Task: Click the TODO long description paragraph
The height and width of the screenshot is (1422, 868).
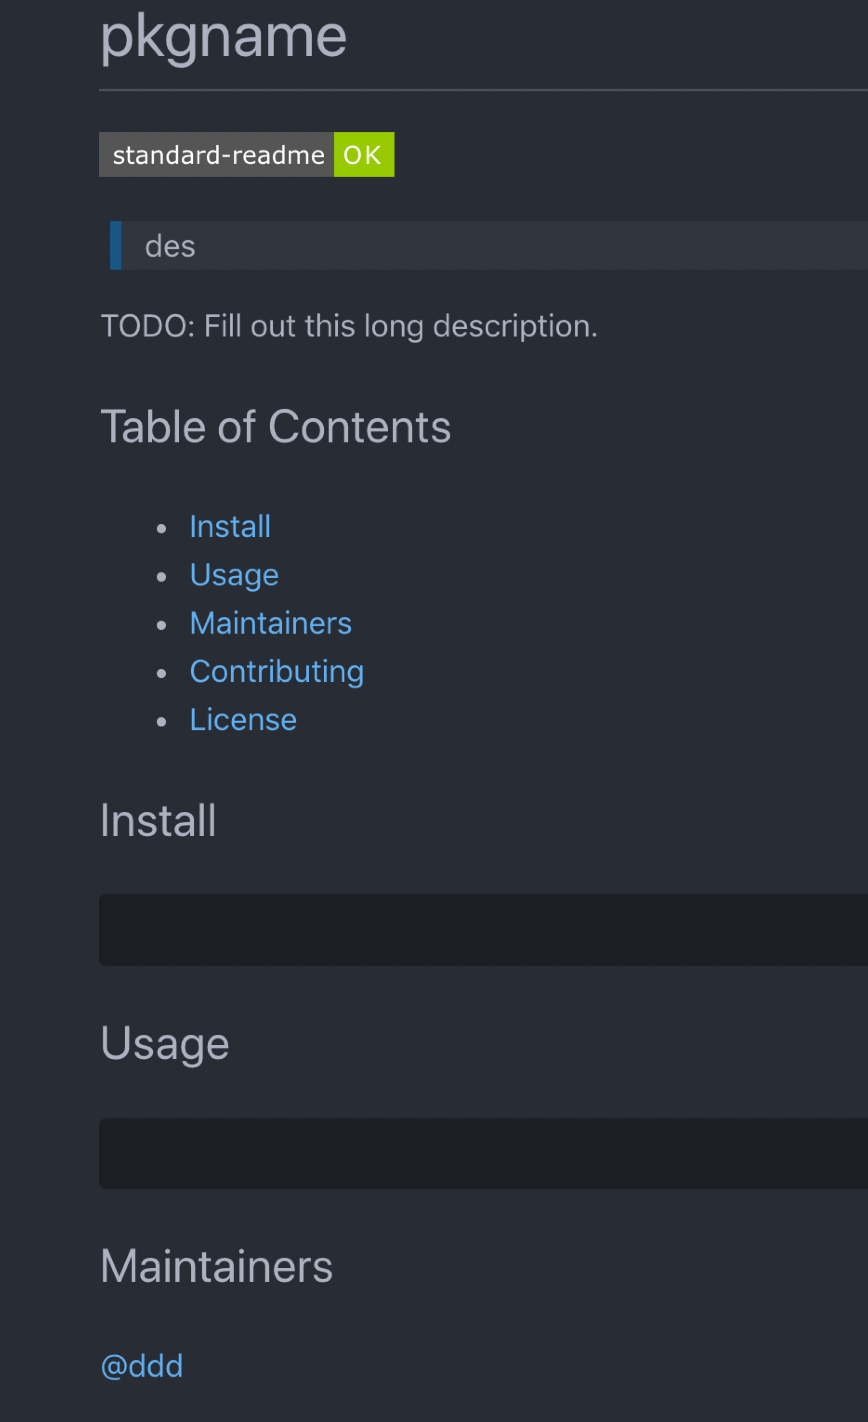Action: click(349, 326)
